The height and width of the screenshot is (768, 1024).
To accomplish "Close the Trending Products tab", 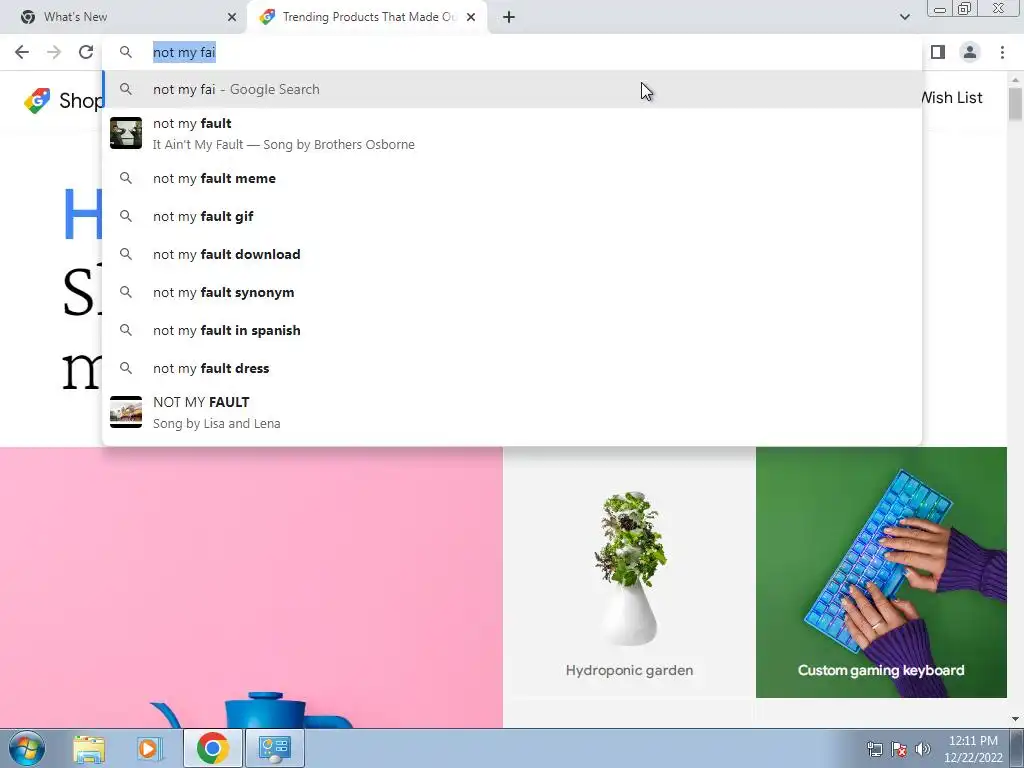I will [x=471, y=17].
